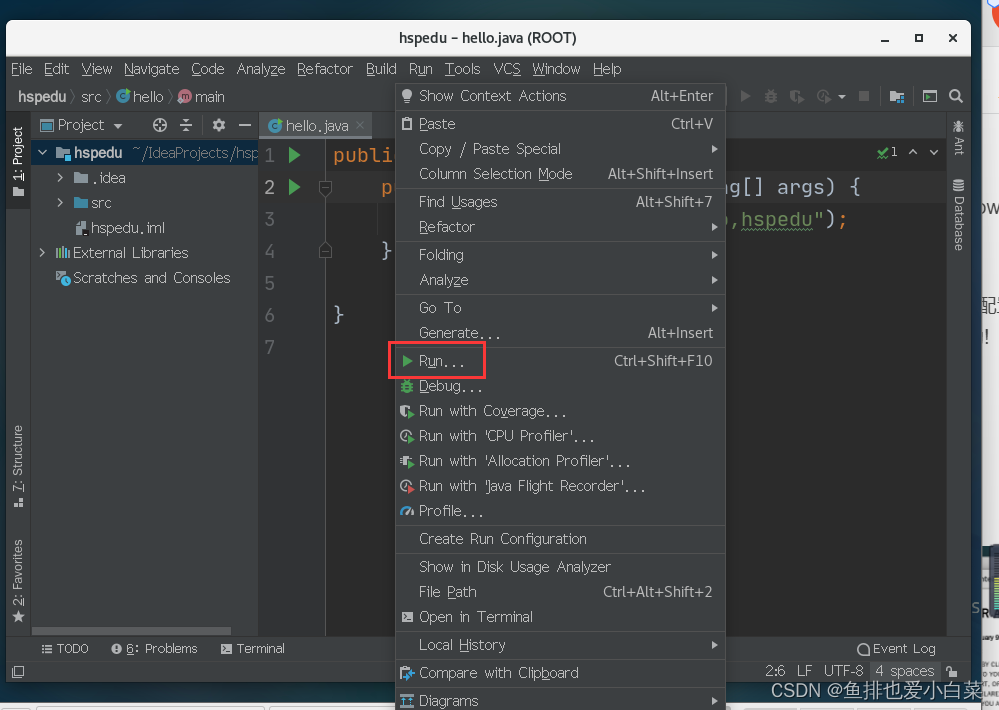Click the hello breadcrumb in navigation bar
Image resolution: width=999 pixels, height=710 pixels.
click(140, 97)
